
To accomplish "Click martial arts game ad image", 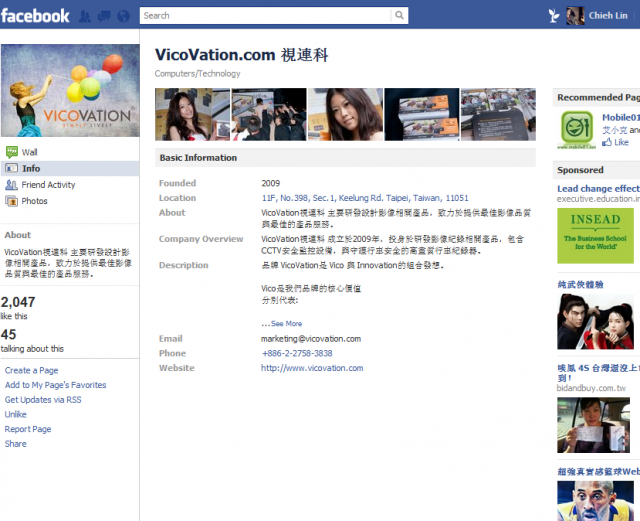I will [595, 321].
